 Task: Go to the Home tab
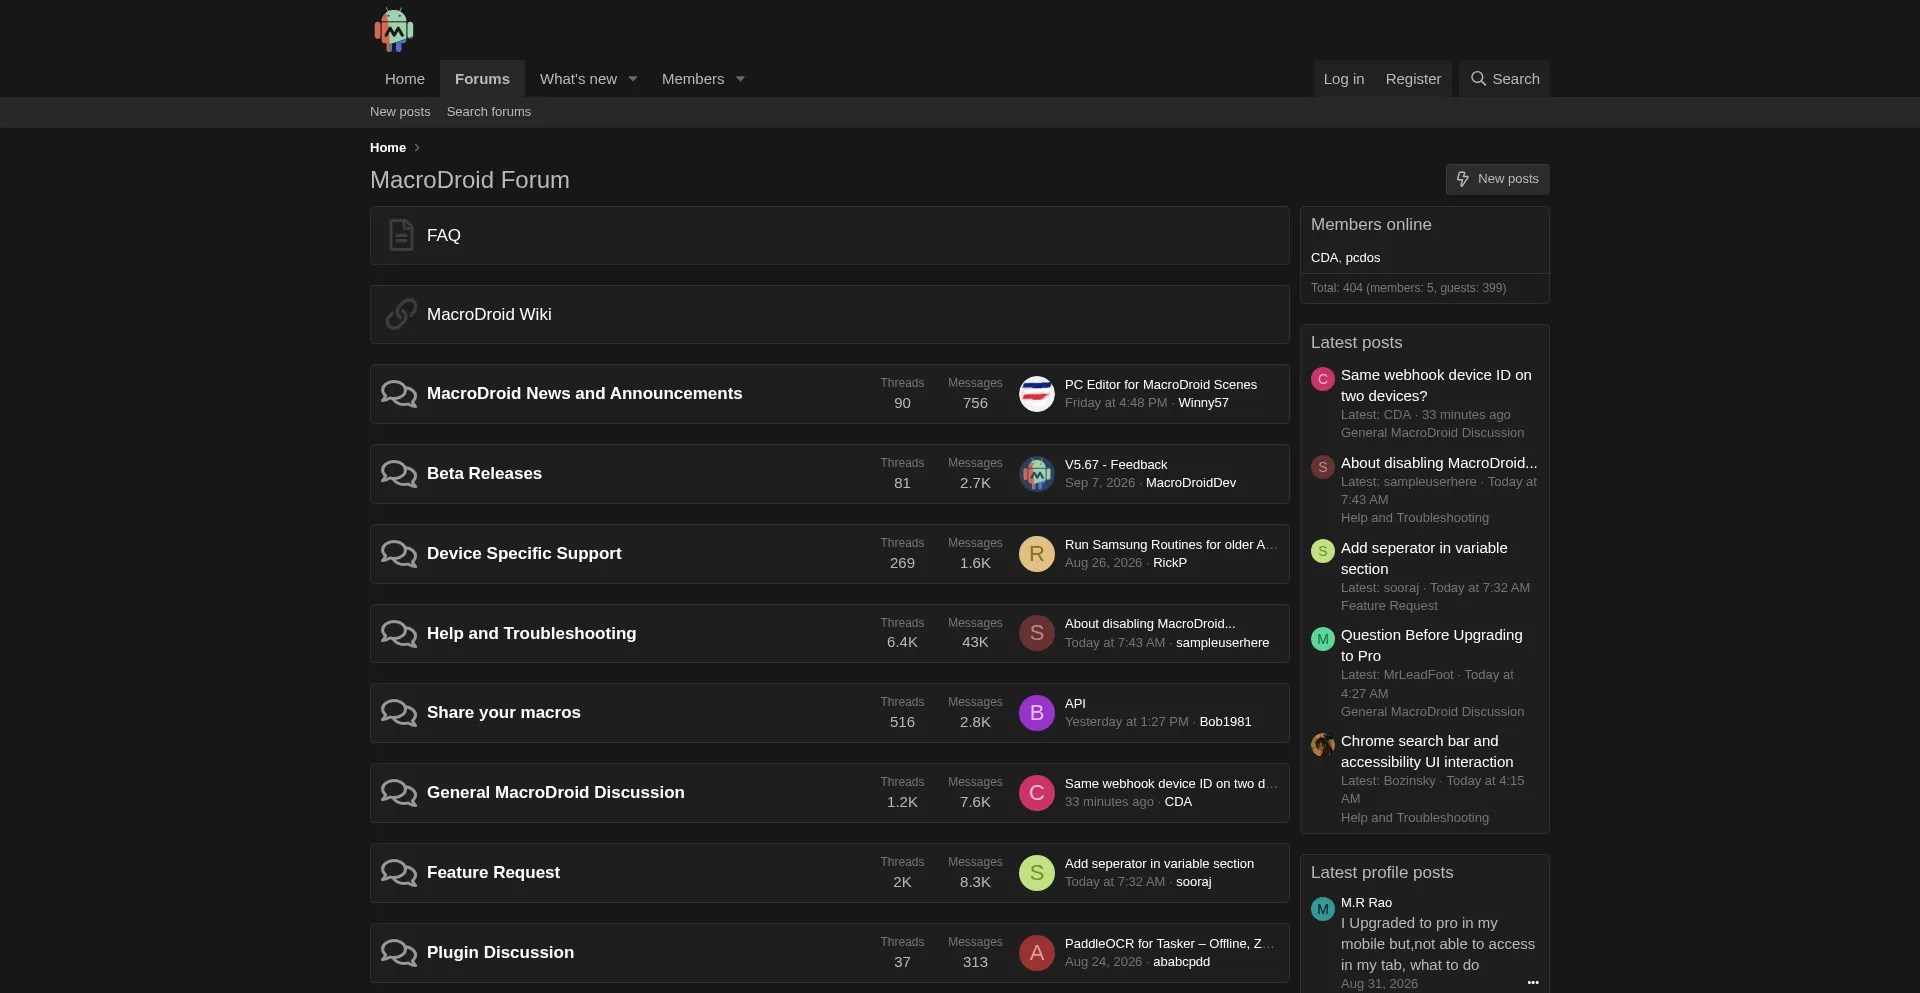point(405,79)
